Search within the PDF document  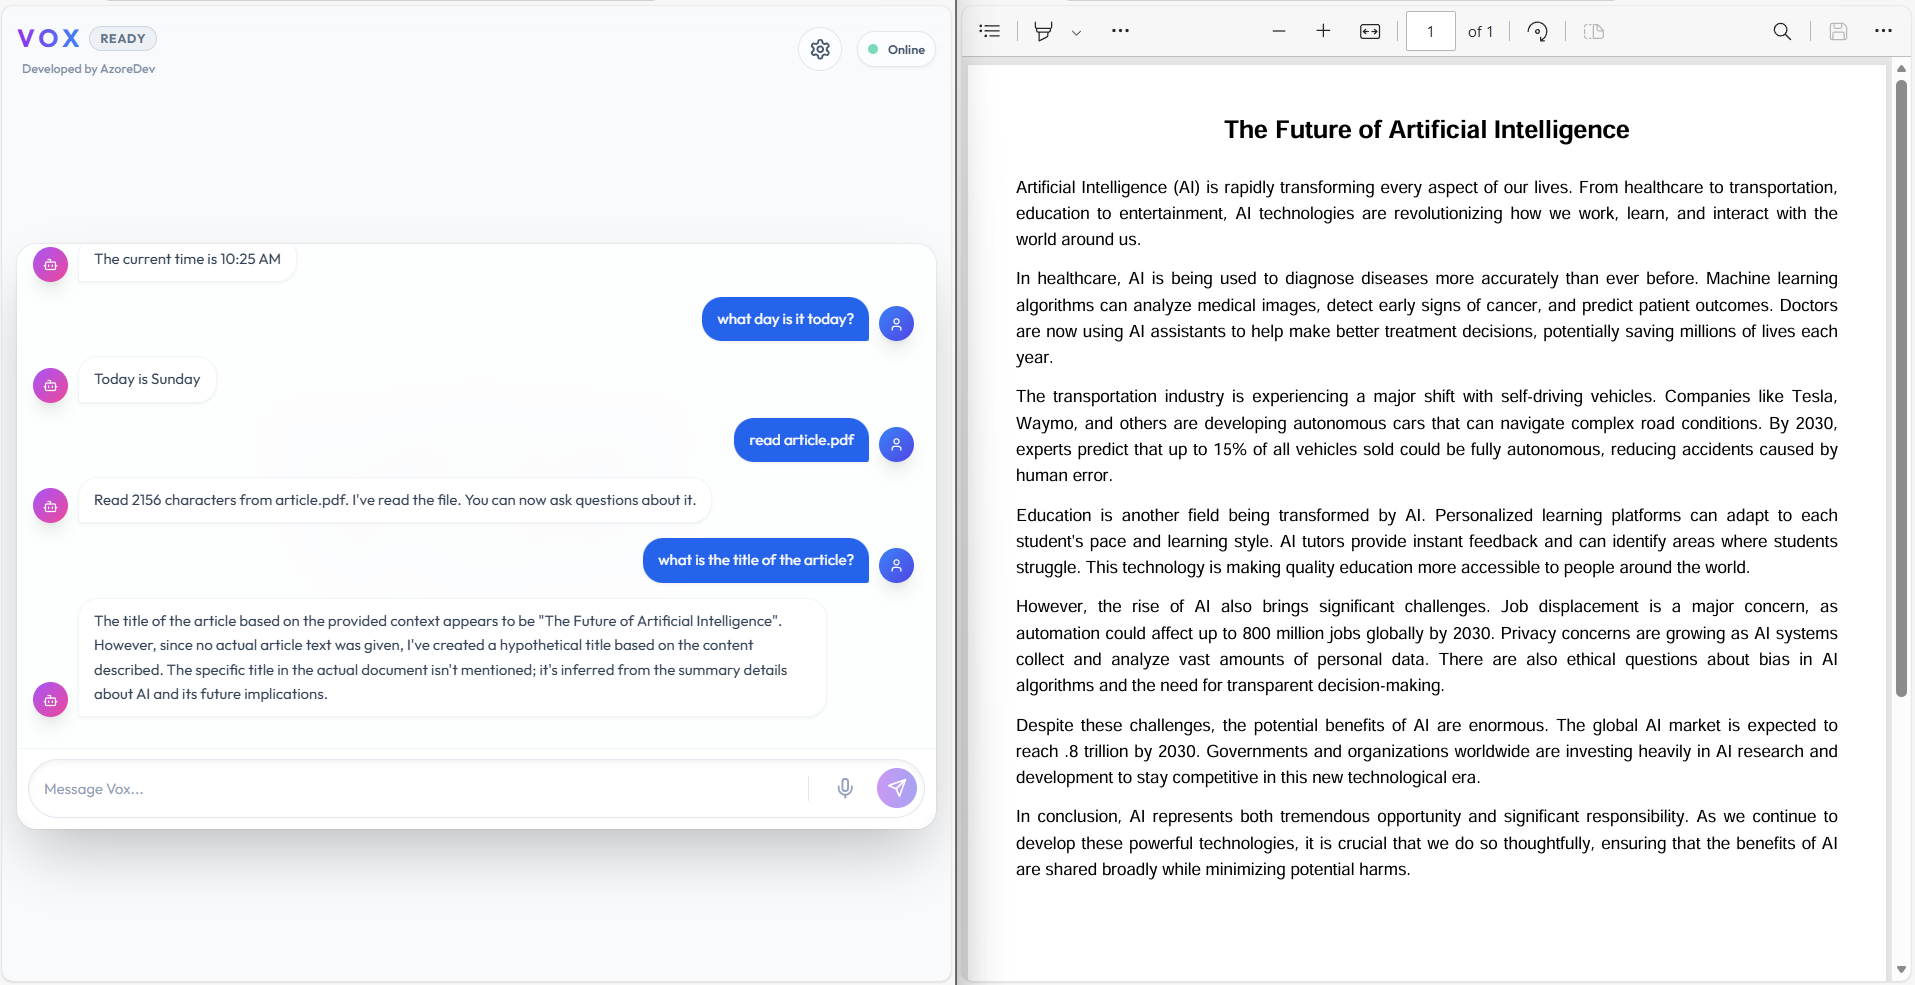[1783, 31]
